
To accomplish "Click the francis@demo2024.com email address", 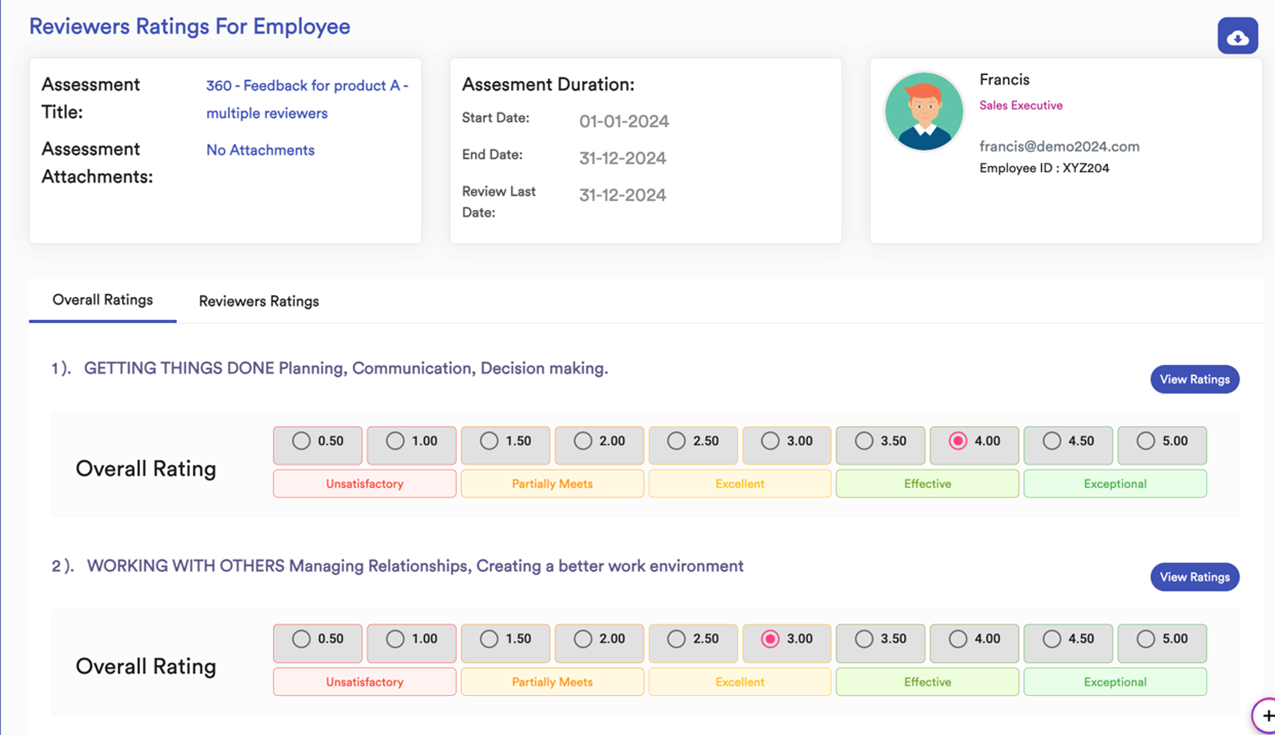I will (x=1059, y=146).
